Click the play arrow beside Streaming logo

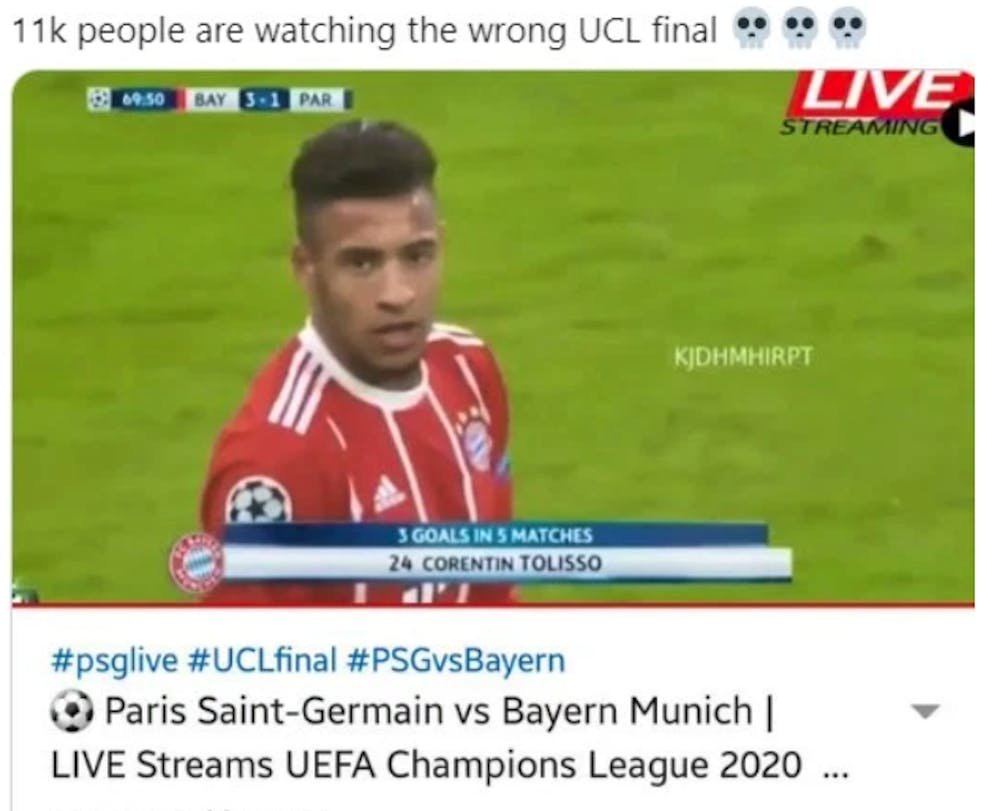pyautogui.click(x=960, y=126)
